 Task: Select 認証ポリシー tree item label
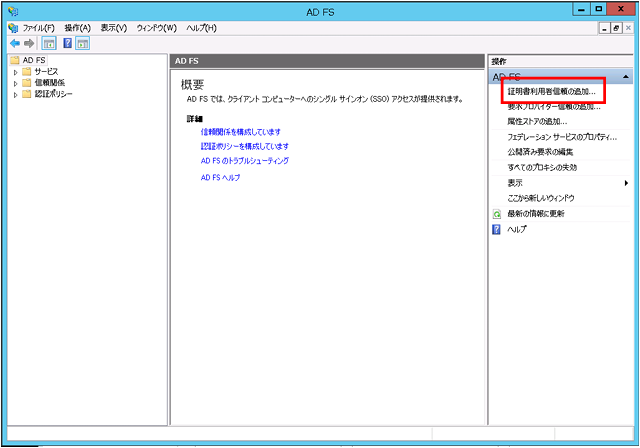point(53,94)
